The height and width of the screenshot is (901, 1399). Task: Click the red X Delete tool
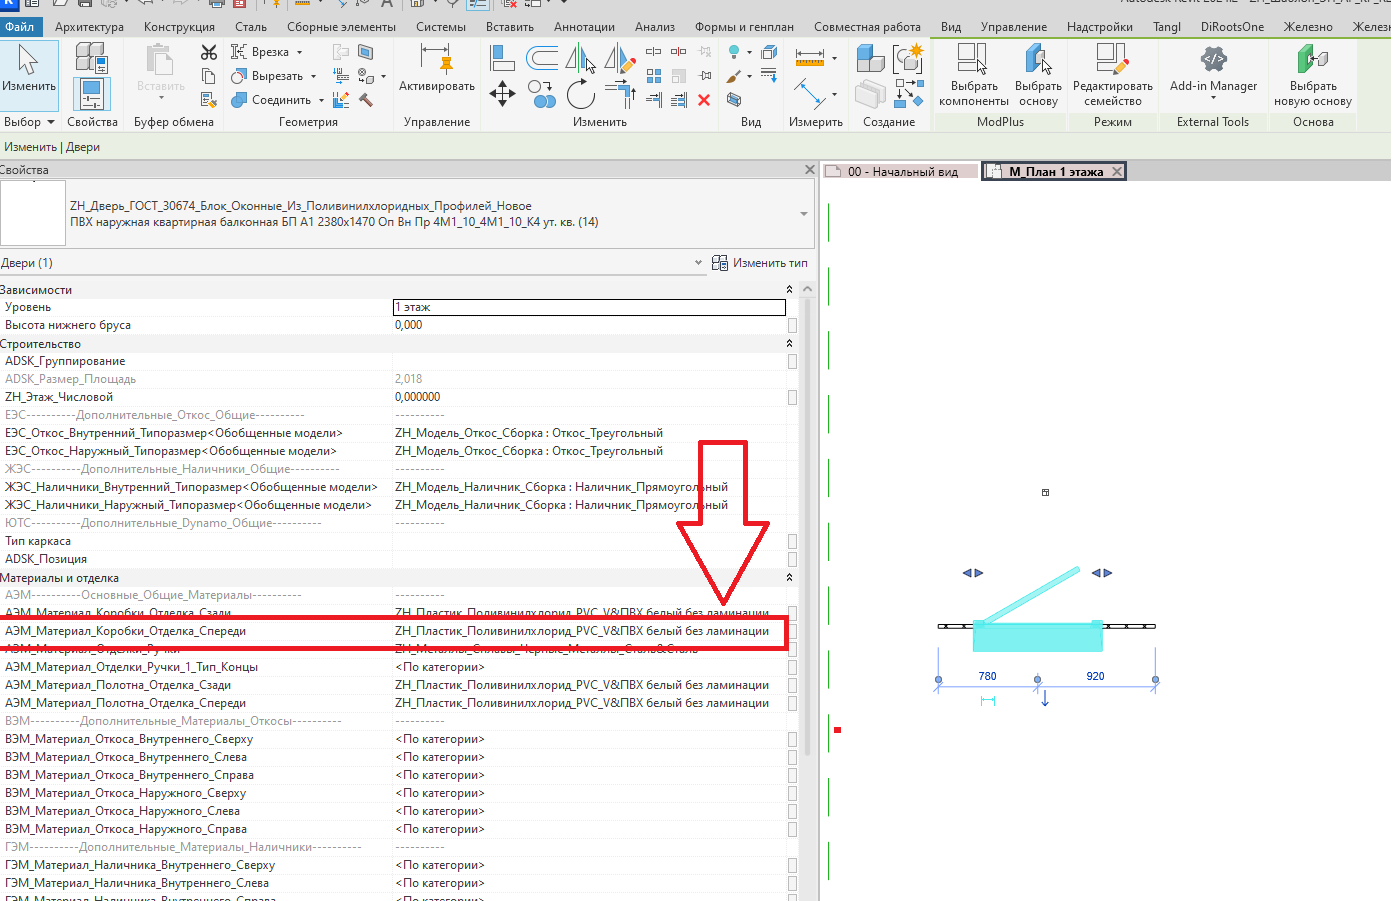point(704,99)
